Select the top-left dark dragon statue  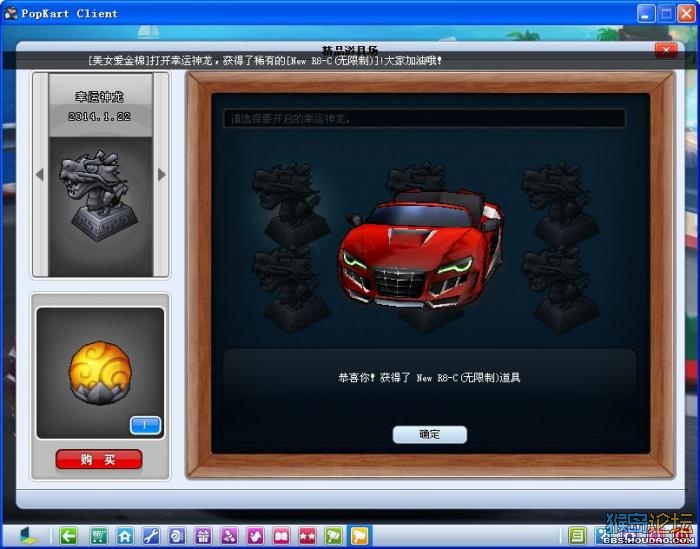[293, 203]
